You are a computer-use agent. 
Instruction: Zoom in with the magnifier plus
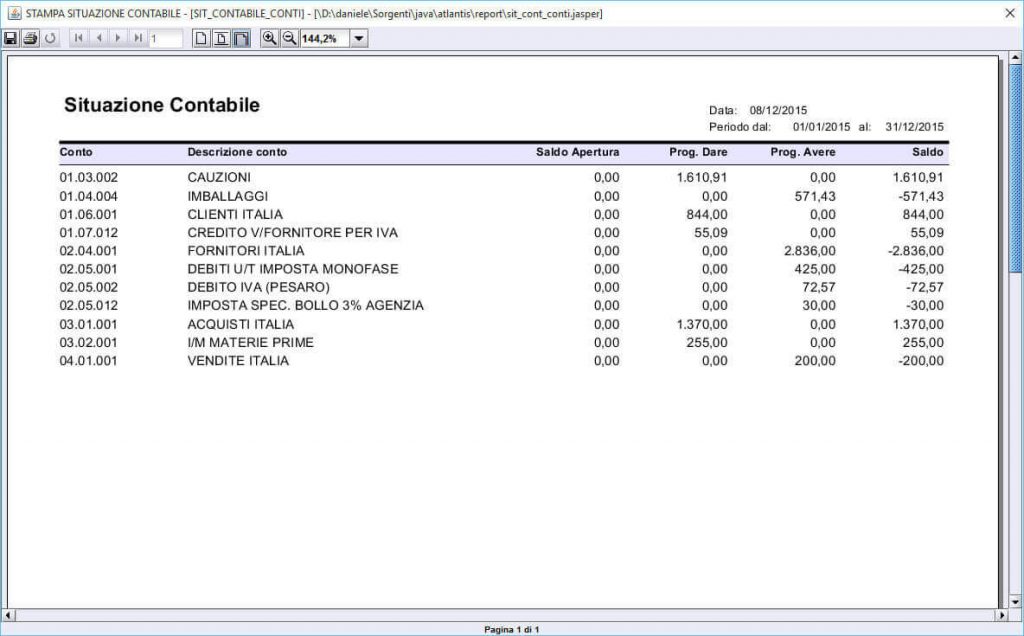268,38
